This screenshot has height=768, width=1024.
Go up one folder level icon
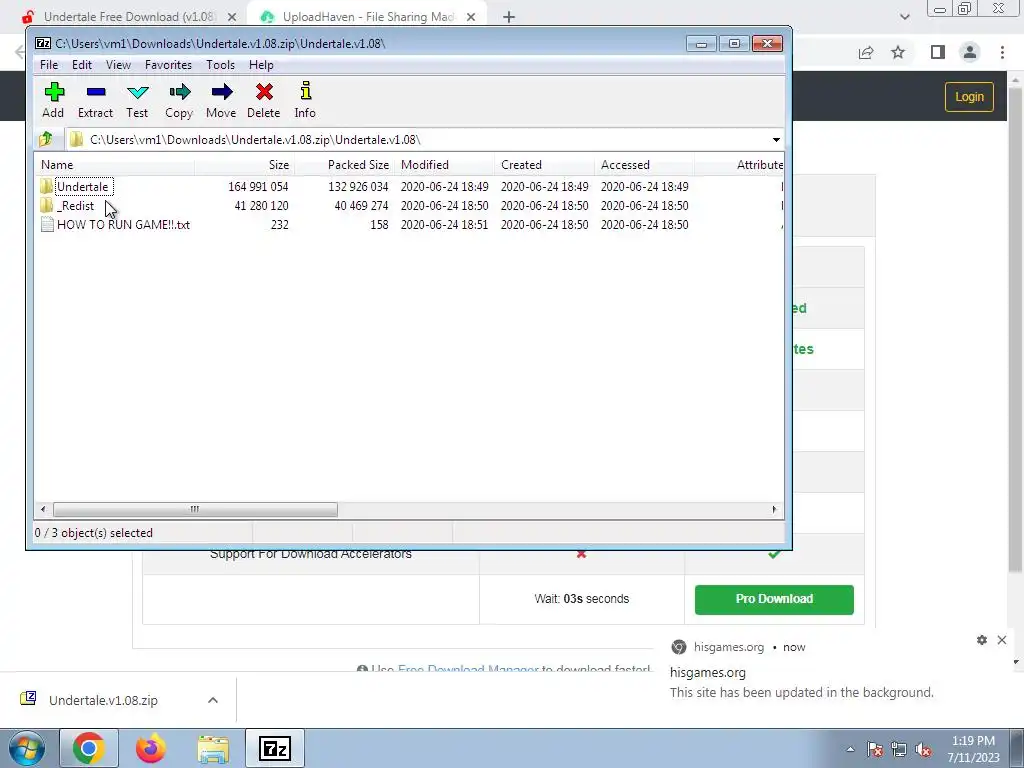46,139
